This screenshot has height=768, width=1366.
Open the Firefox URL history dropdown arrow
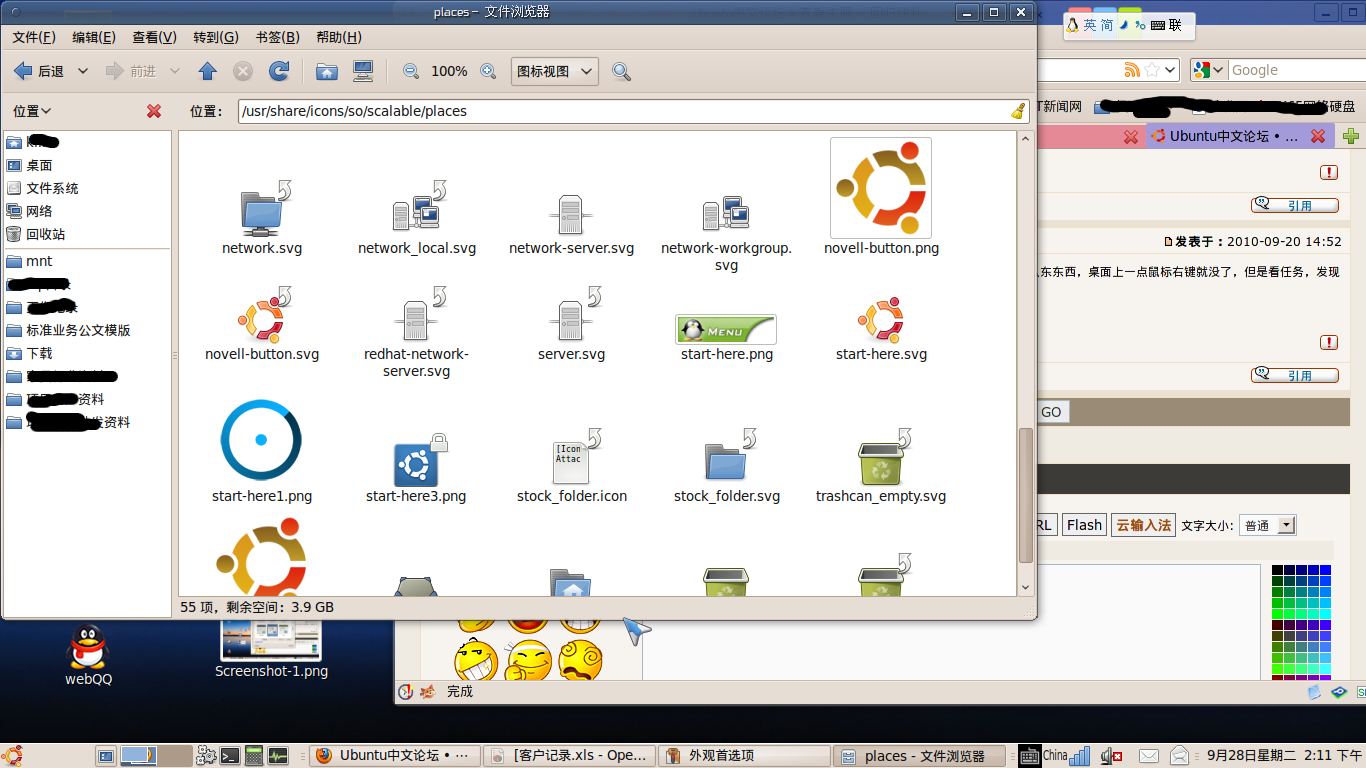(1171, 70)
